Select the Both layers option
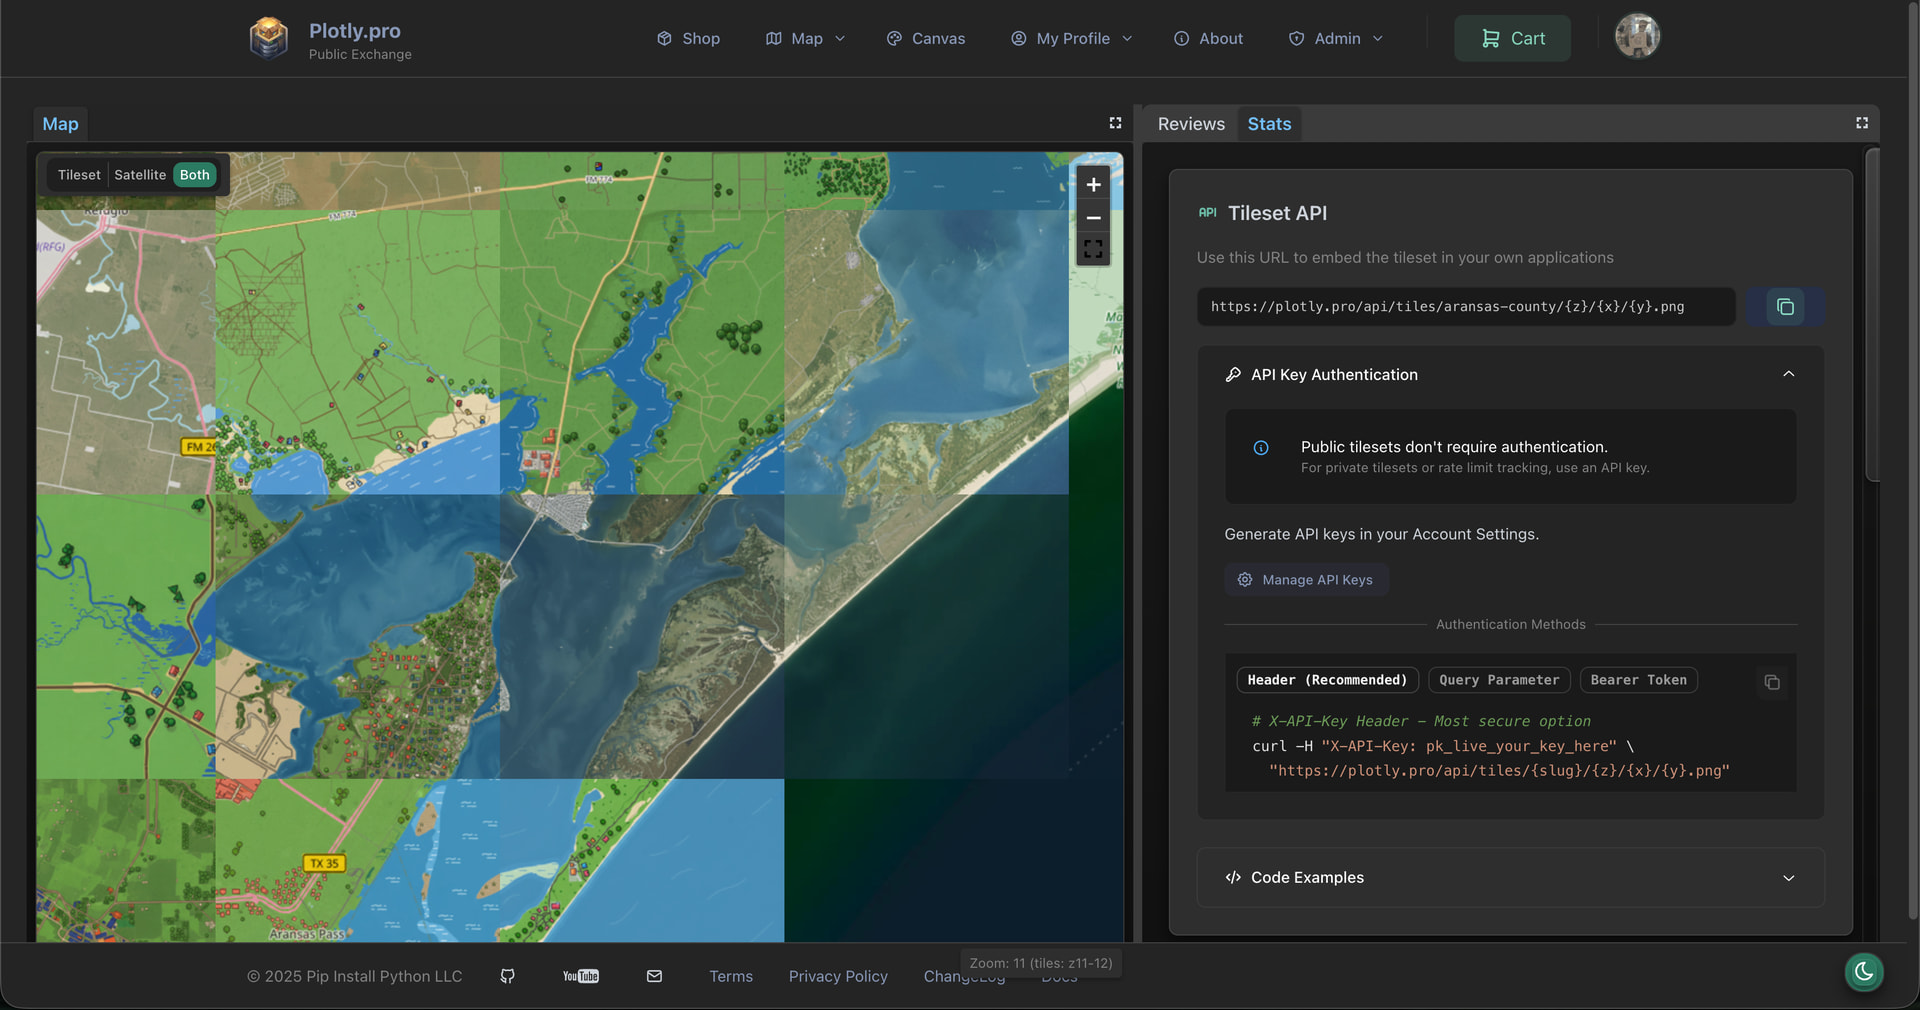The image size is (1920, 1010). pos(195,175)
